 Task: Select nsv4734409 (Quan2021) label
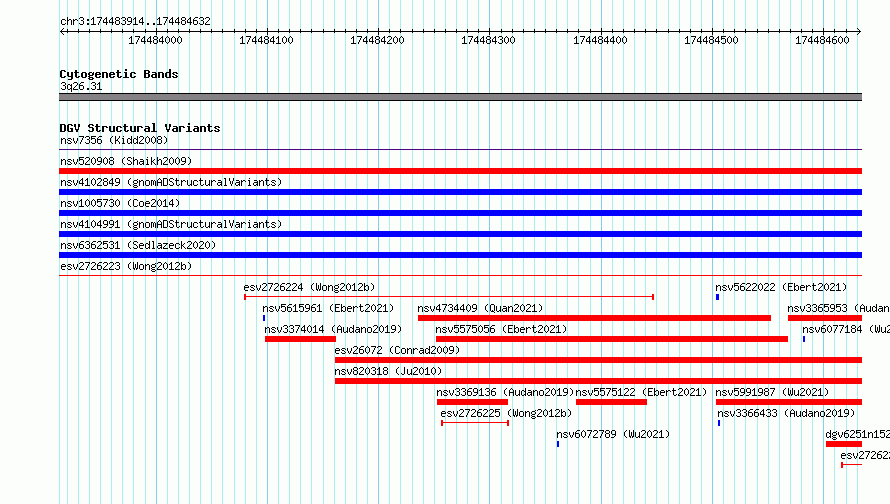(x=480, y=308)
